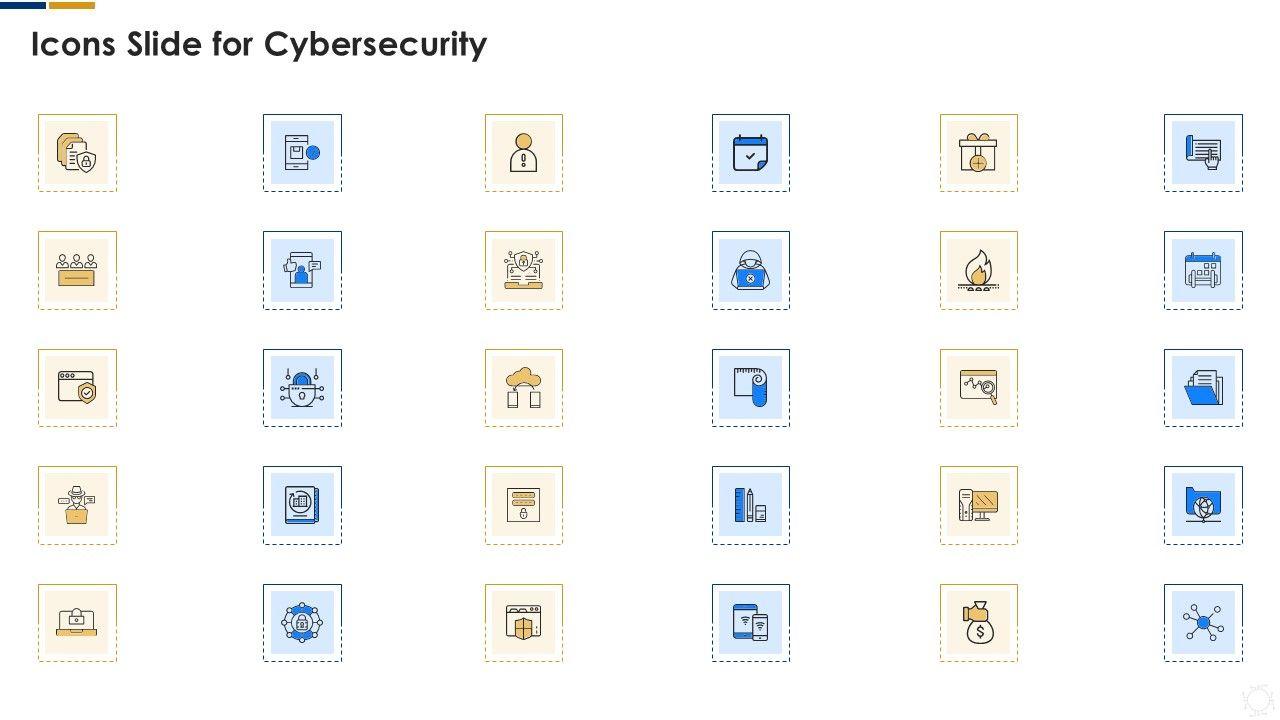Viewport: 1280px width, 720px height.
Task: Select the gift box icon
Action: 978,153
